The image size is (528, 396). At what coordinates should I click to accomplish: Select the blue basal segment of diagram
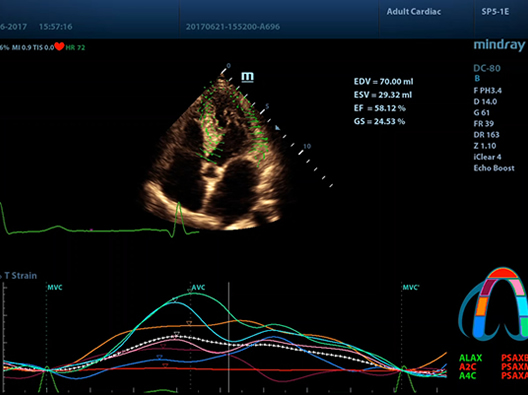tap(478, 327)
